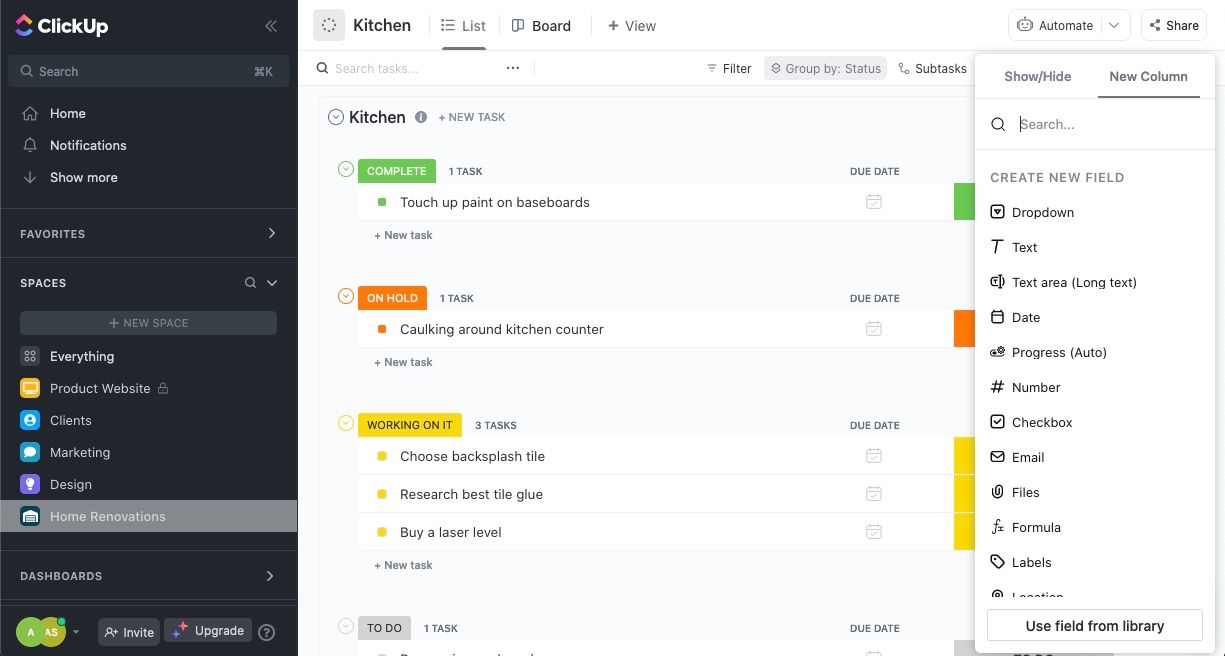The image size is (1225, 656).
Task: Click the help question mark icon
Action: click(267, 632)
